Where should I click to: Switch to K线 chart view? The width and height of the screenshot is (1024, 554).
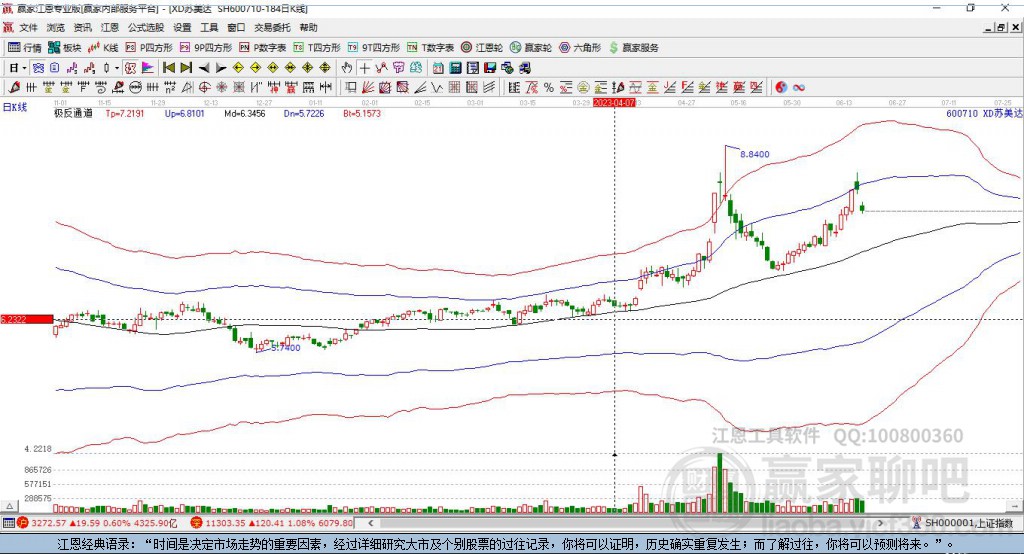[x=103, y=48]
